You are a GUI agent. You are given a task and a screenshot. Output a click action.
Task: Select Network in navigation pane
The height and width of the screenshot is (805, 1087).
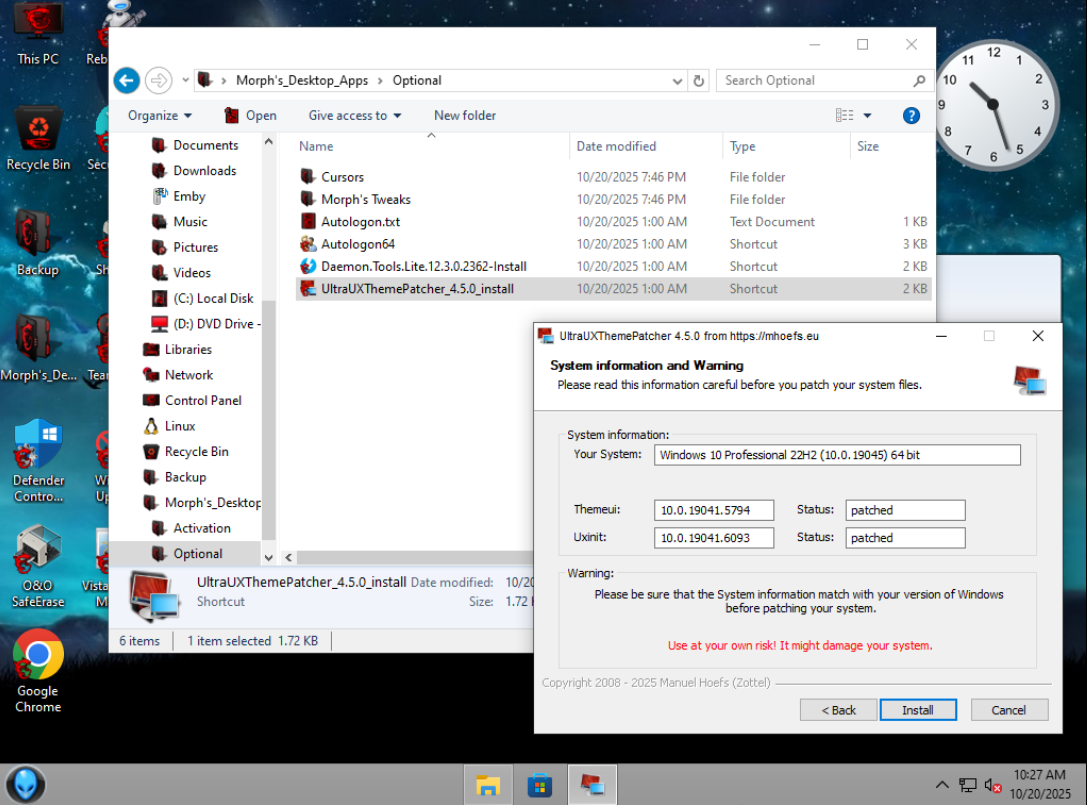coord(189,375)
